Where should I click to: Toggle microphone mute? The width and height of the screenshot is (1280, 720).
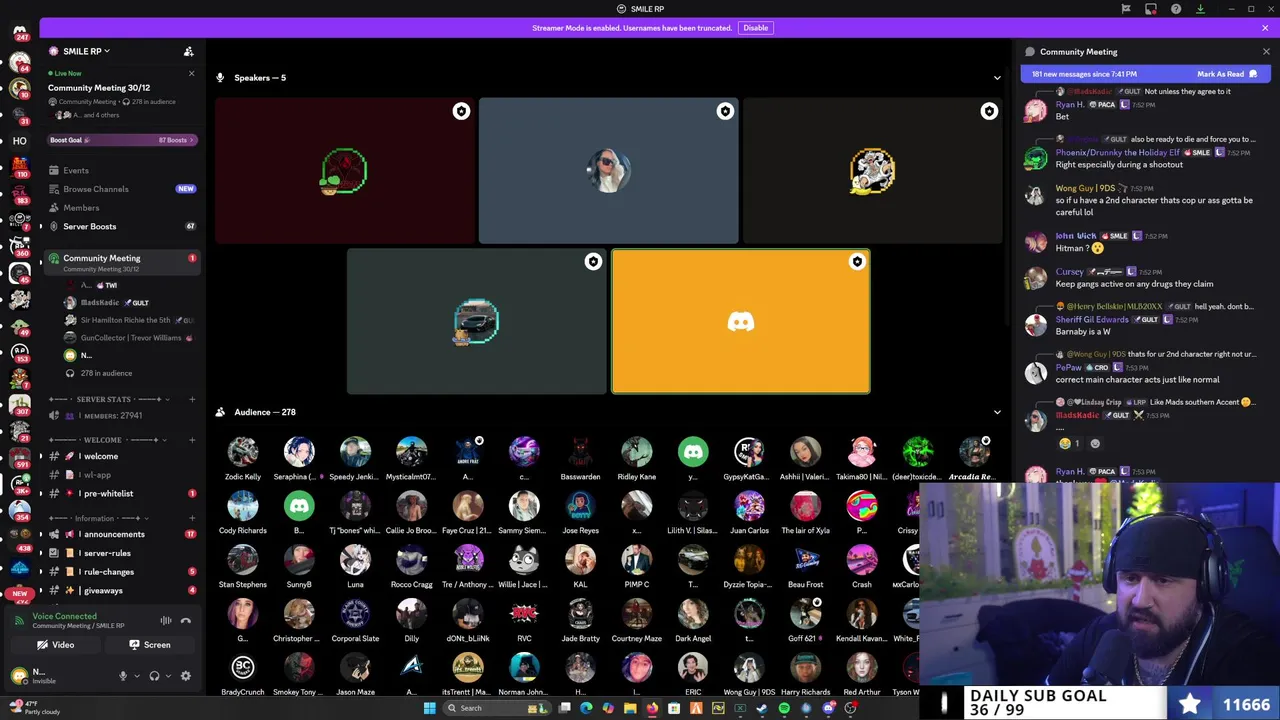(x=123, y=676)
